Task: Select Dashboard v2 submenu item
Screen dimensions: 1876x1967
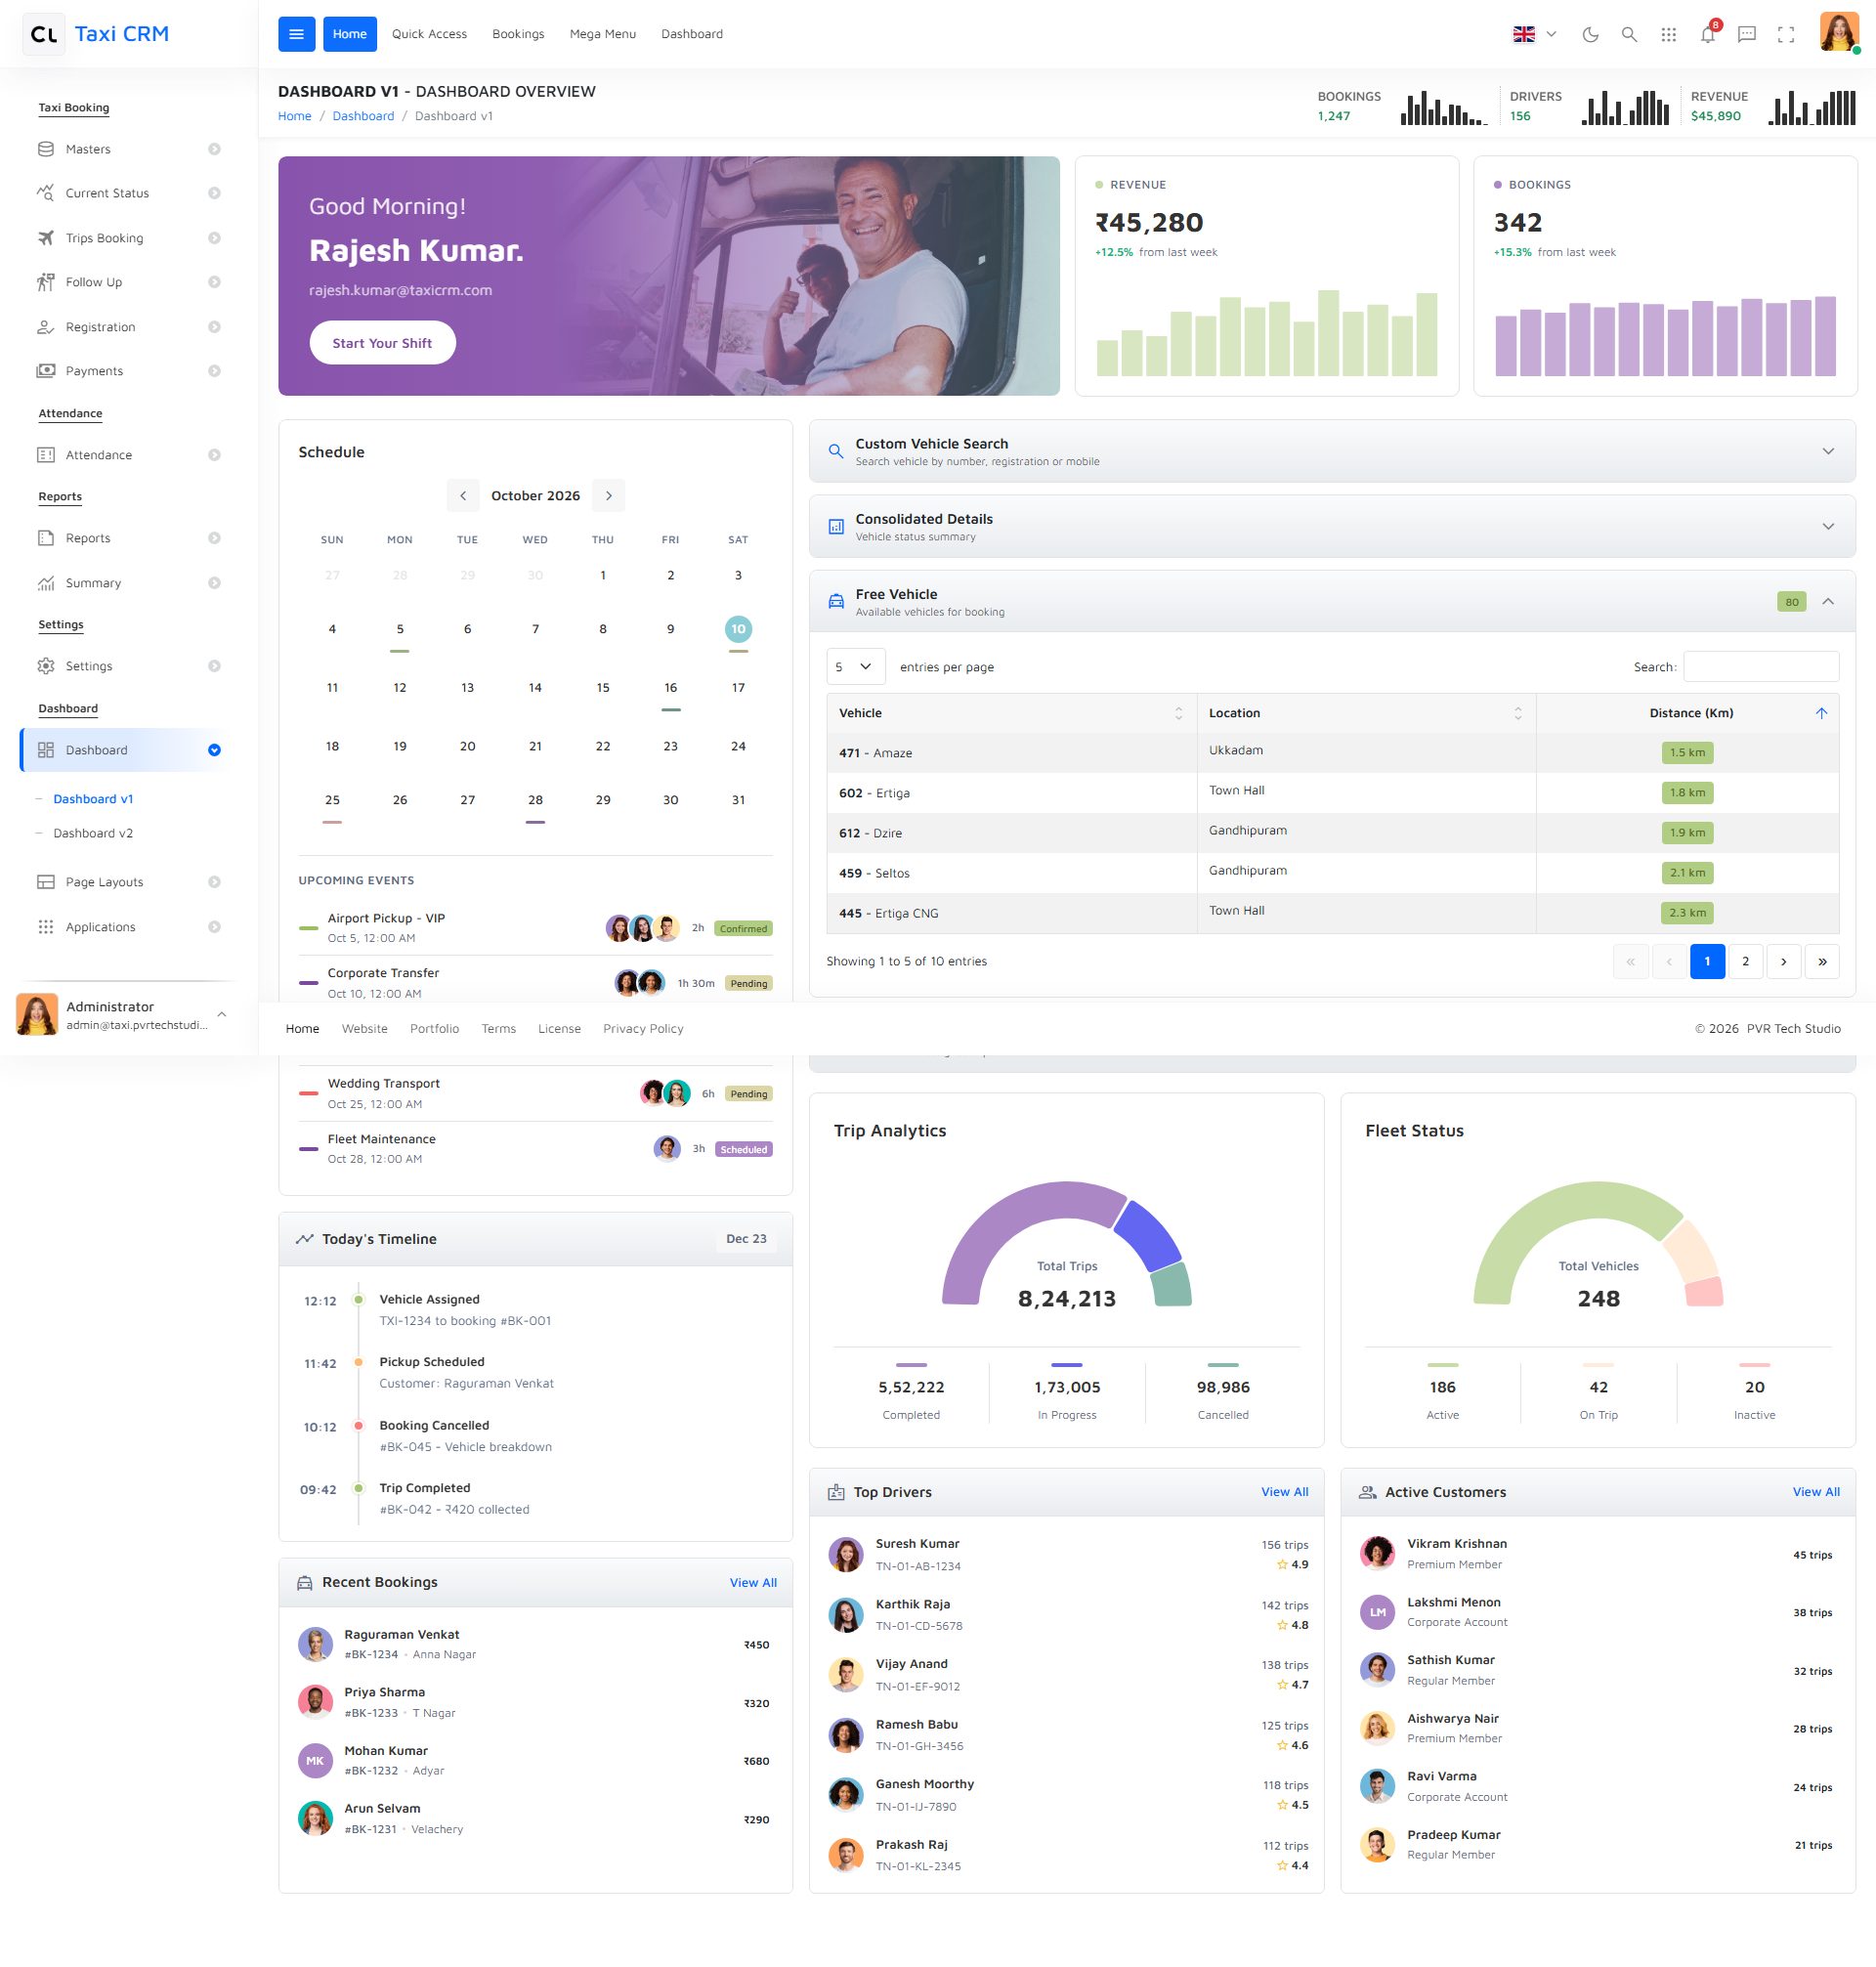Action: click(x=93, y=833)
